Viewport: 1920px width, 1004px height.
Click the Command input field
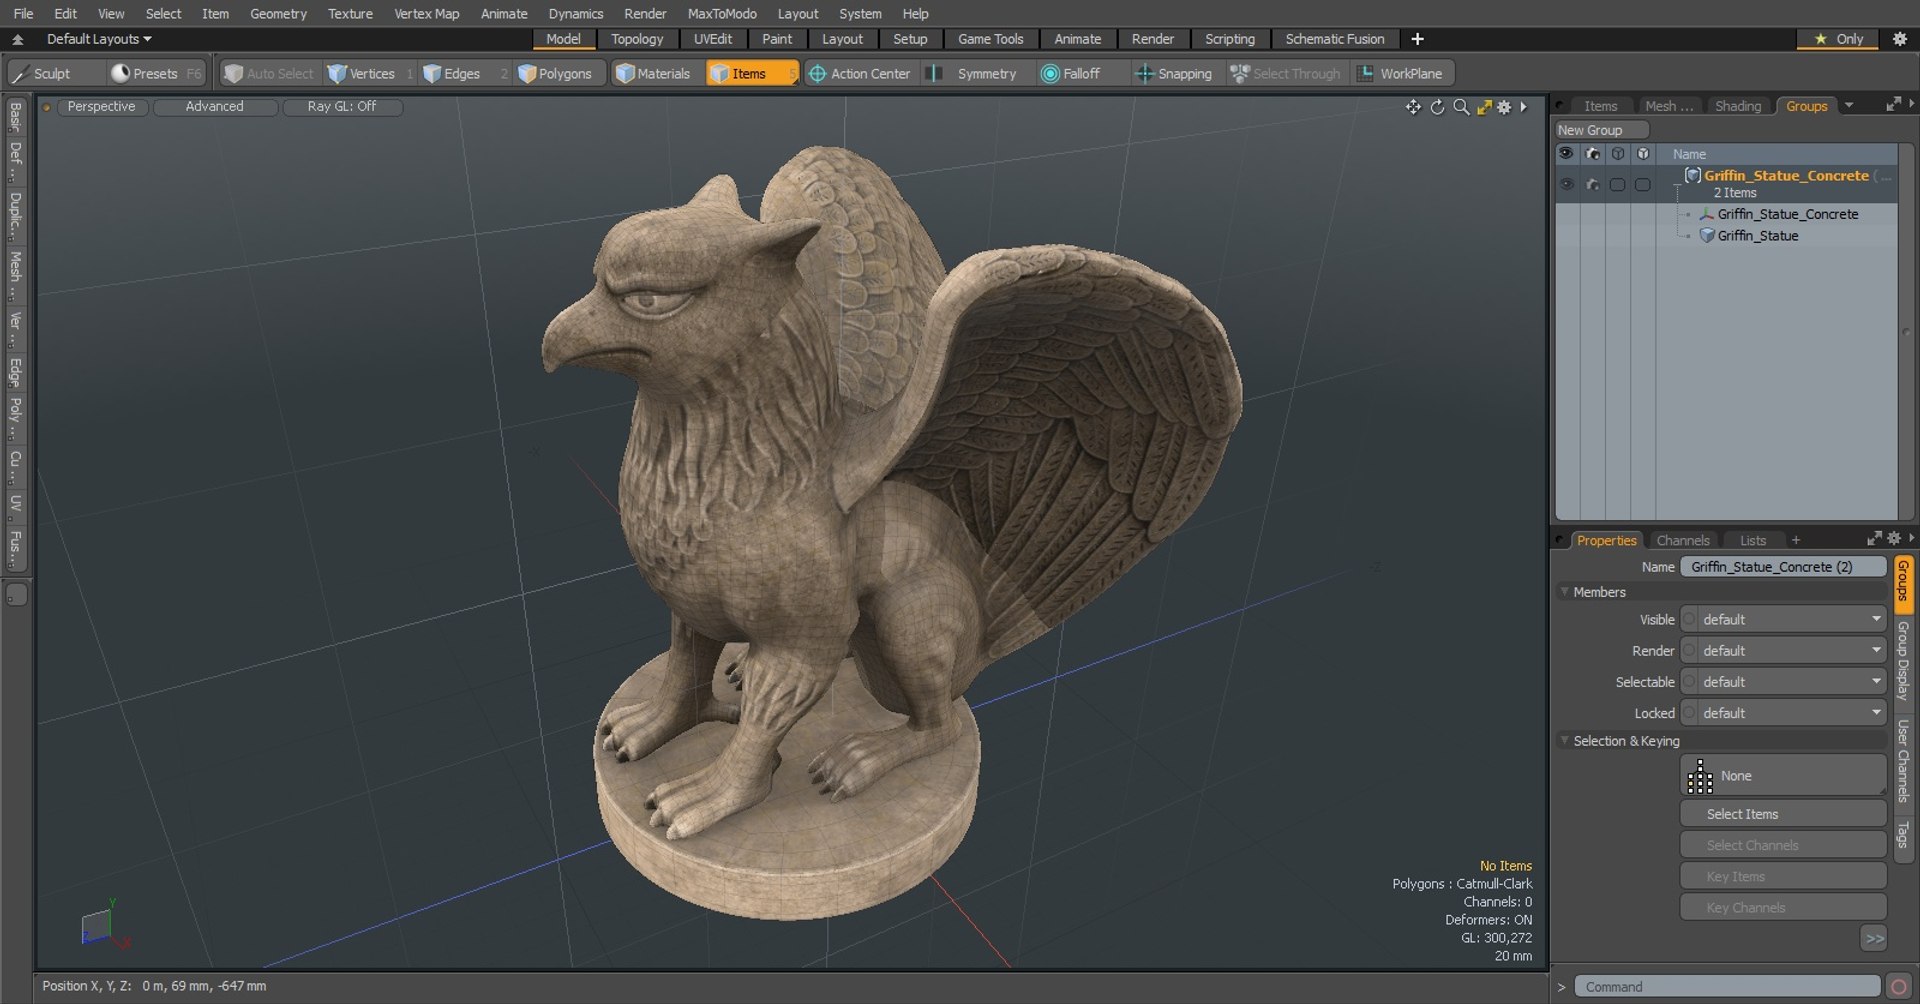(1727, 987)
